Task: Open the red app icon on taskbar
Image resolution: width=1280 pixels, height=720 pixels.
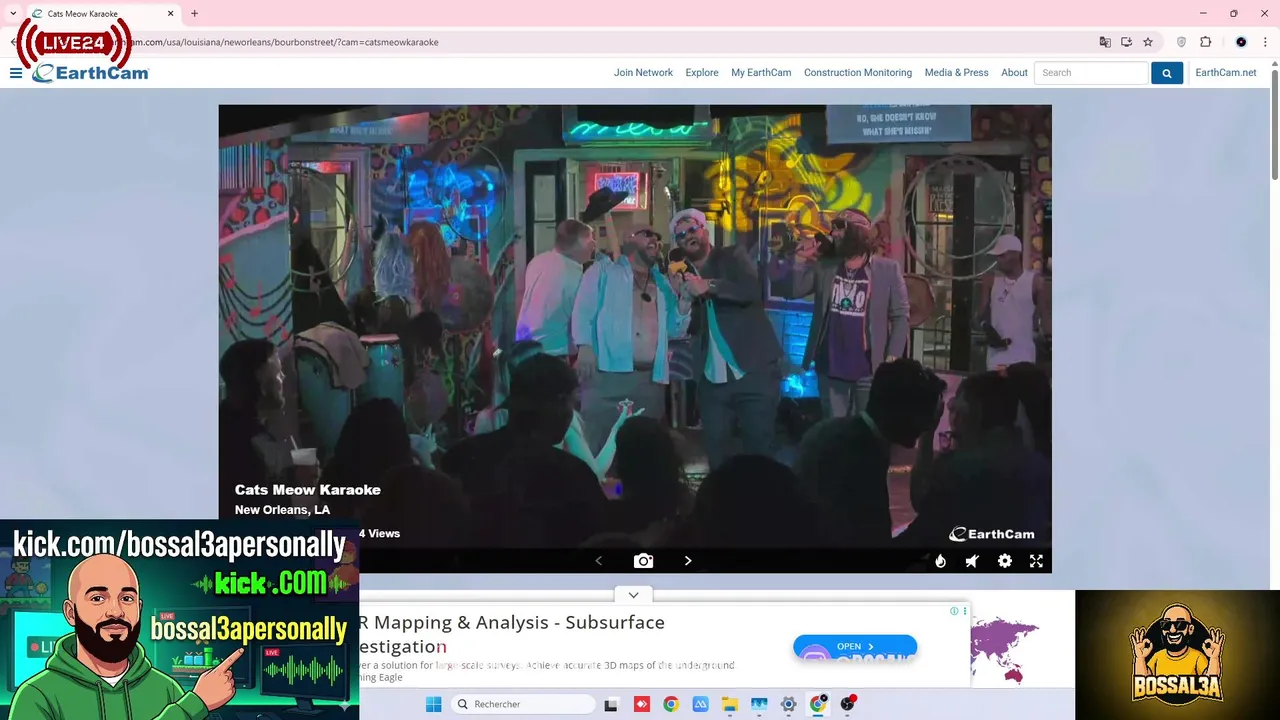Action: 642,704
